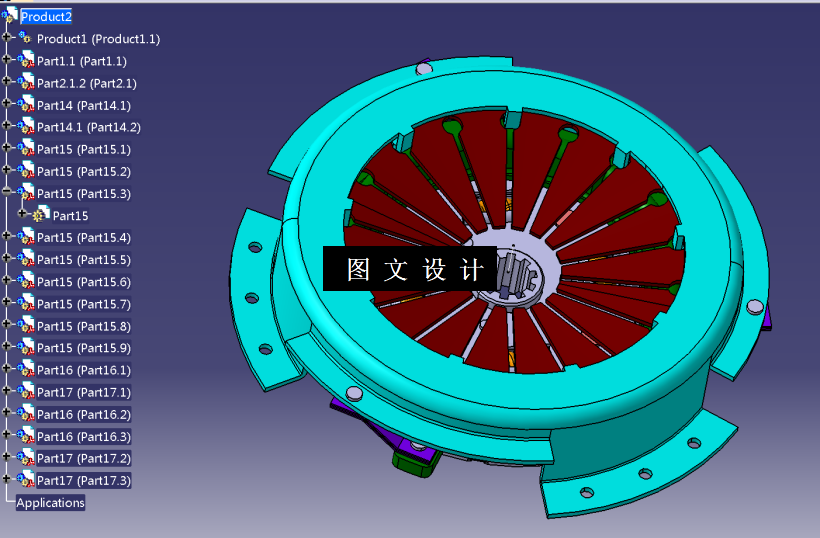Select the Part15 (Part15.8) label
This screenshot has width=820, height=538.
tap(84, 326)
